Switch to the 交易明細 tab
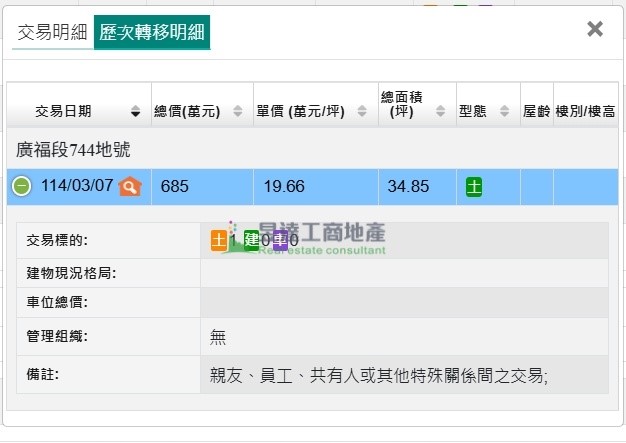The image size is (626, 443). coord(52,32)
